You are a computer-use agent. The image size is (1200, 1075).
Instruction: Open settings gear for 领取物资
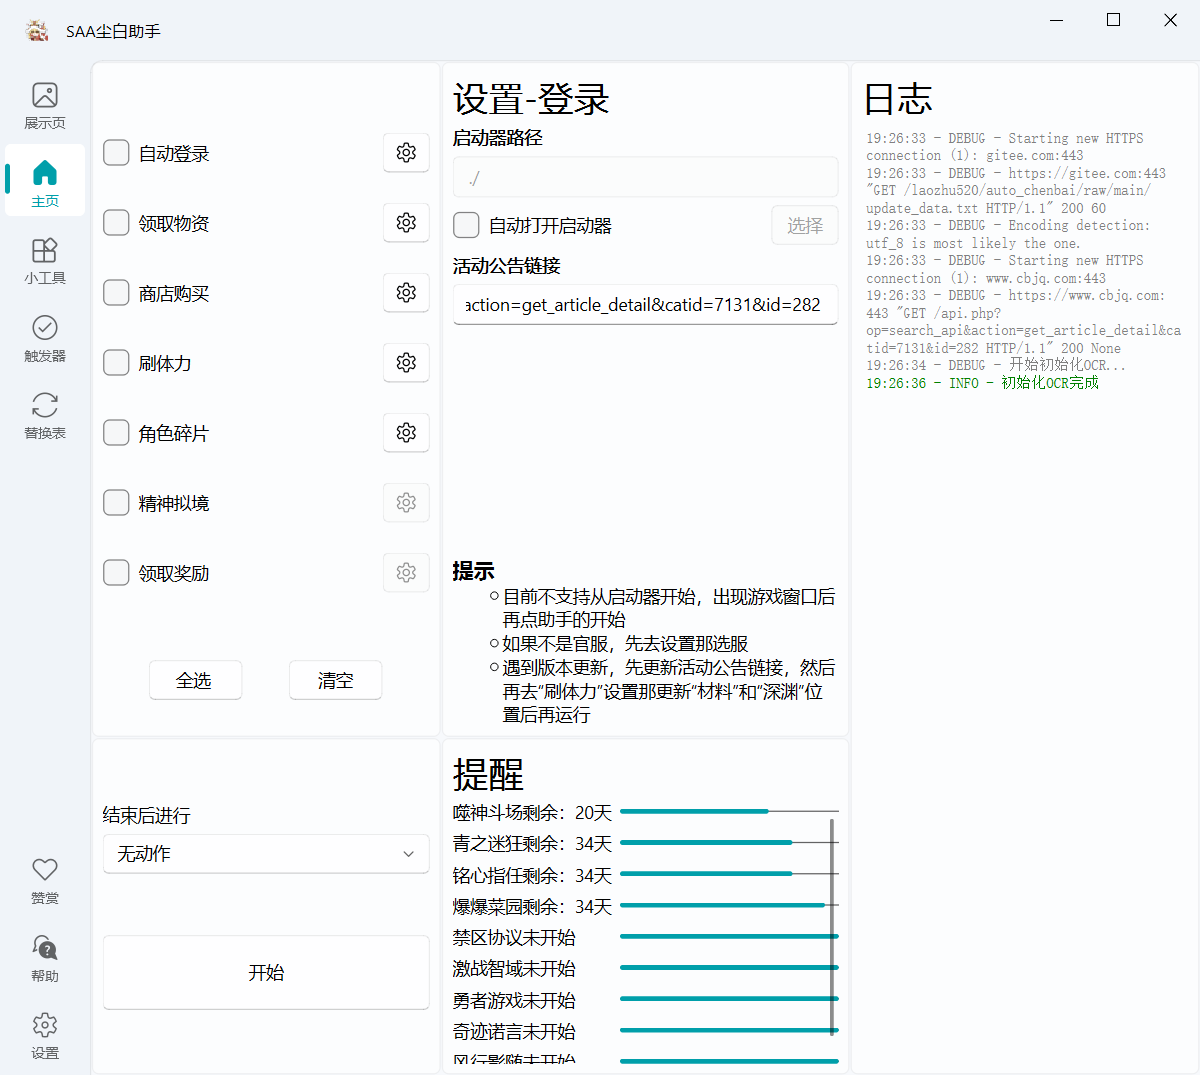406,223
